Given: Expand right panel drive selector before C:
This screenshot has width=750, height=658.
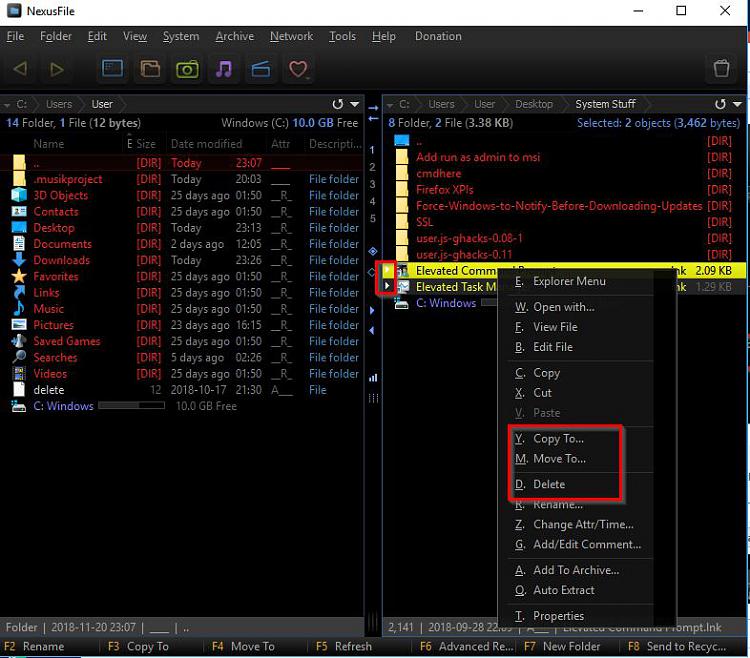Looking at the screenshot, I should 389,104.
